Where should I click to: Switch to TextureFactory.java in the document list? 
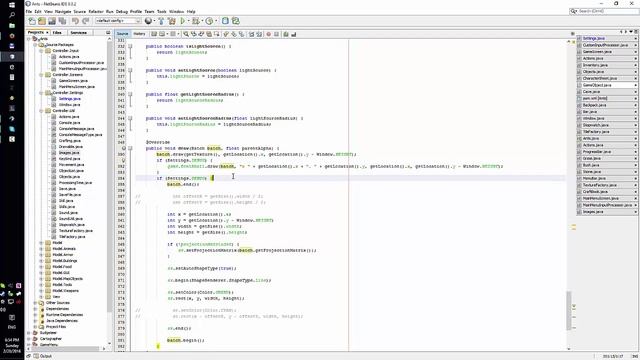tap(607, 185)
